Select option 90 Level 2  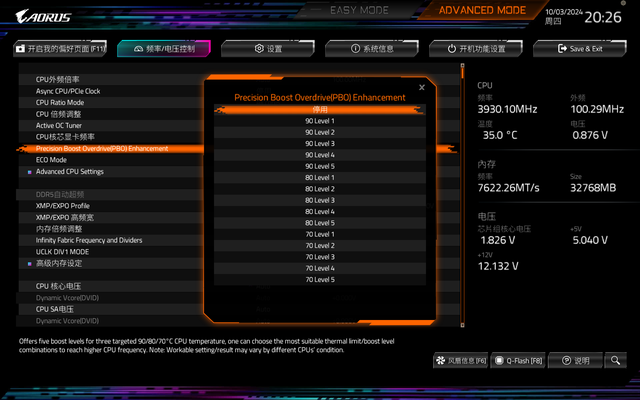pos(320,132)
